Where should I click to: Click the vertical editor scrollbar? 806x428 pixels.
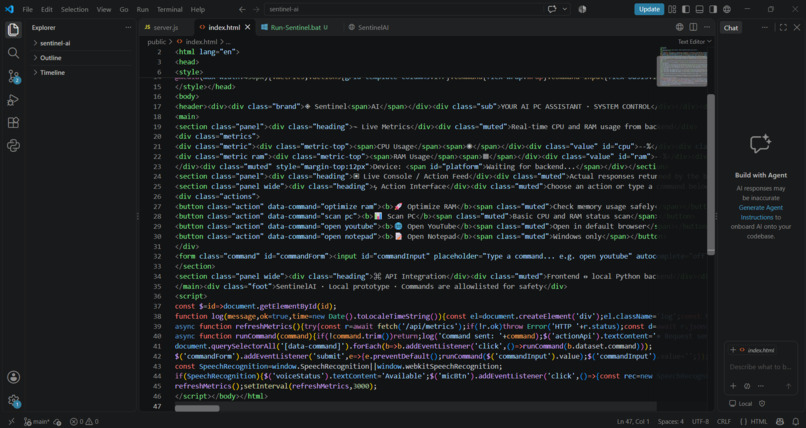(x=711, y=174)
